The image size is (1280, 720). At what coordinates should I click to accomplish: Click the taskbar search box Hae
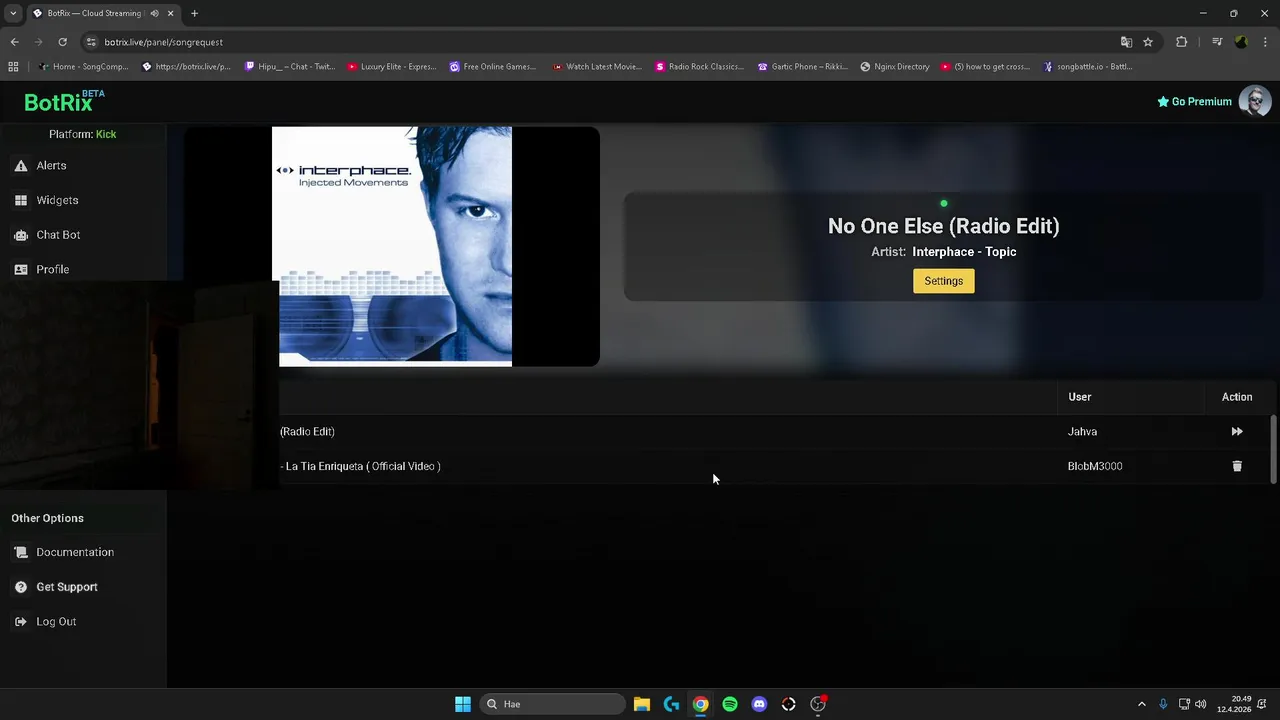[x=553, y=704]
